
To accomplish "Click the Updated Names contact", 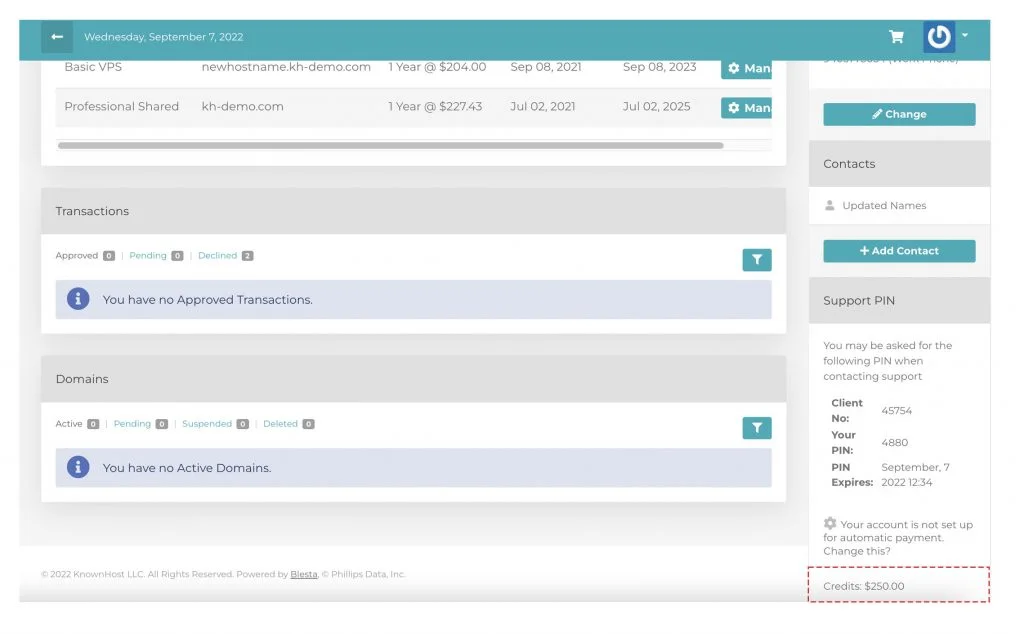I will click(x=883, y=206).
